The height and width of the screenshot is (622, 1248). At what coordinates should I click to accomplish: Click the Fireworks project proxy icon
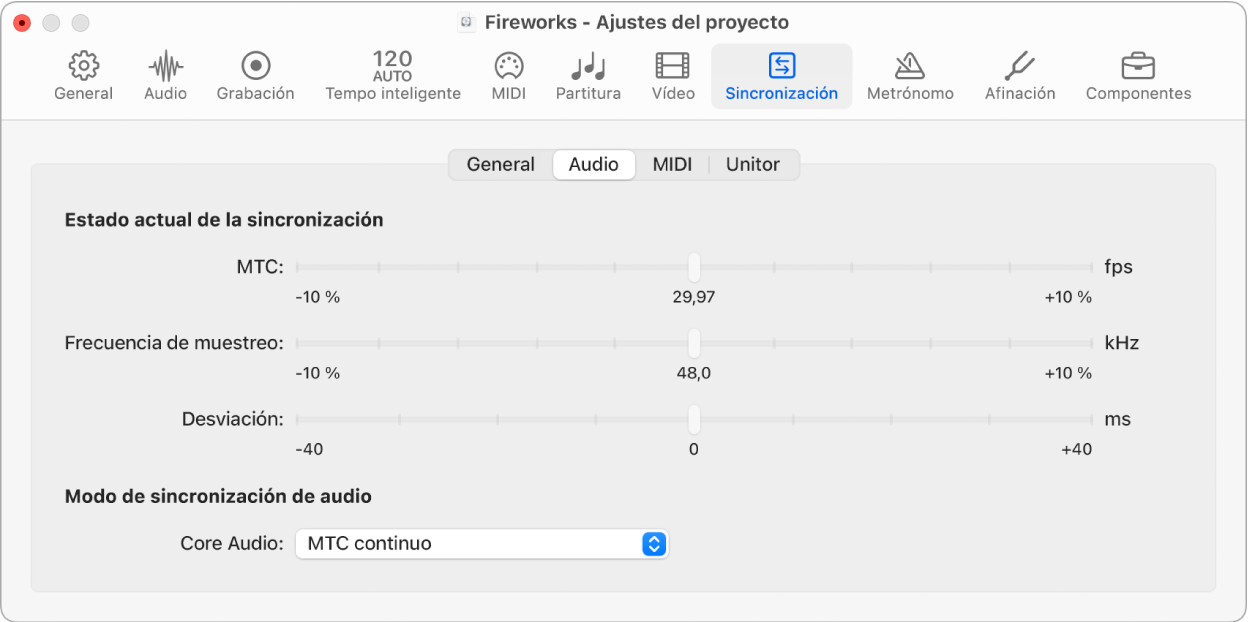(x=466, y=22)
